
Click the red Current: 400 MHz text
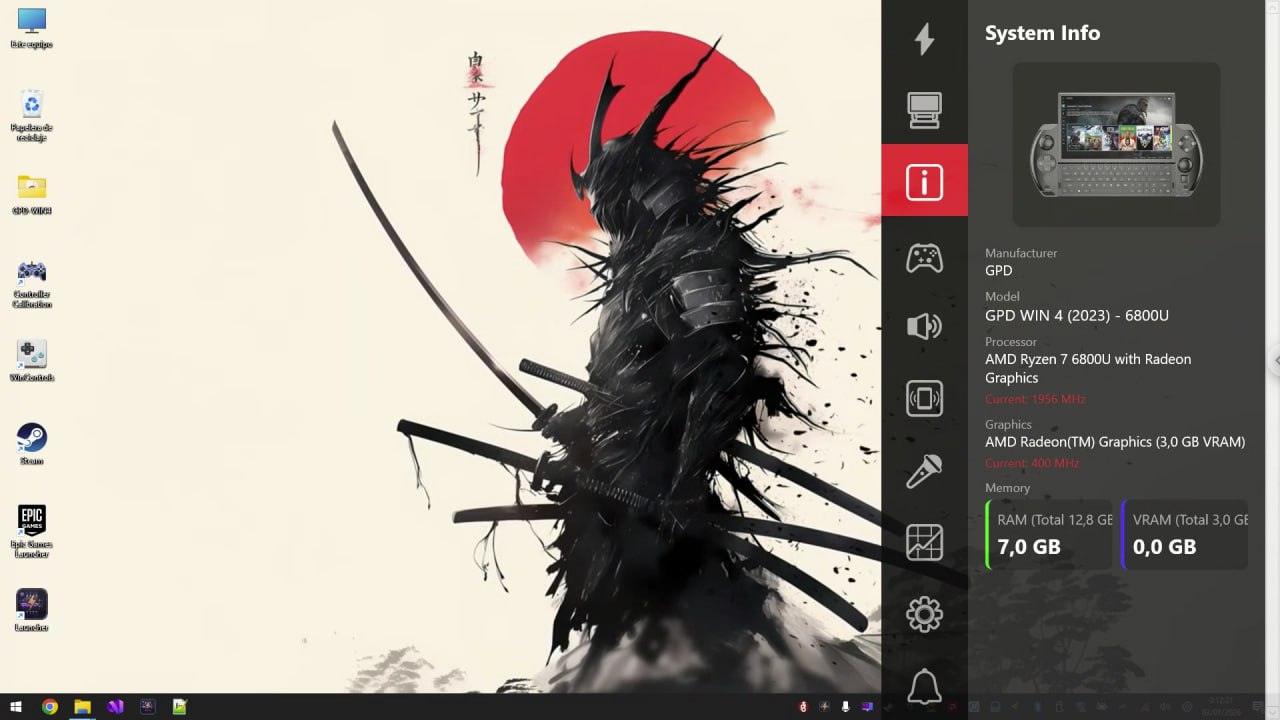[x=1031, y=463]
